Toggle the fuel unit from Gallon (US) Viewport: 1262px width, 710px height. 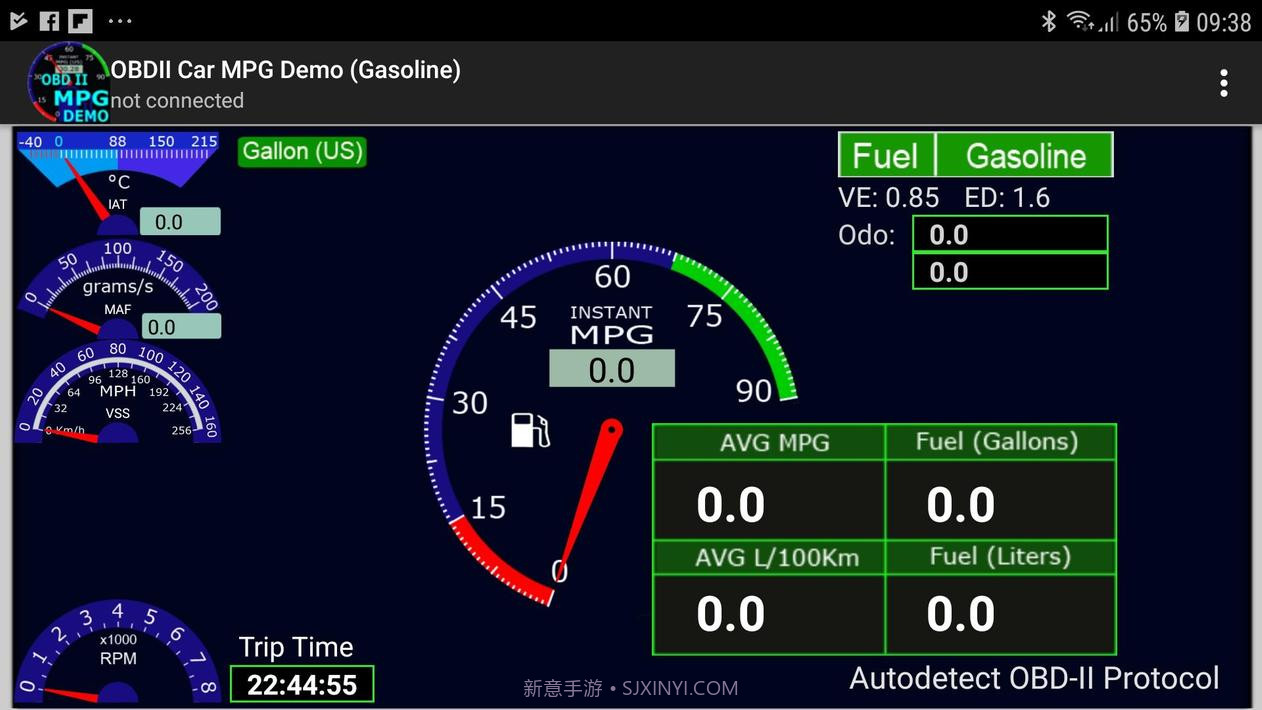pyautogui.click(x=301, y=151)
